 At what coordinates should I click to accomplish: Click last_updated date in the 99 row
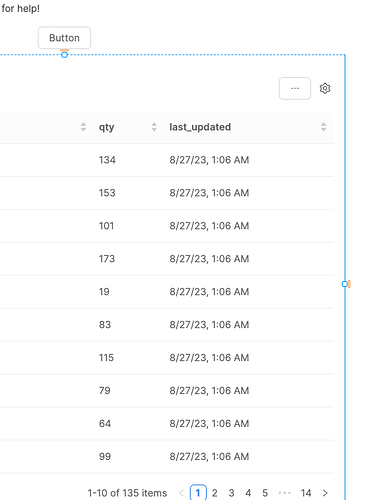coord(209,457)
